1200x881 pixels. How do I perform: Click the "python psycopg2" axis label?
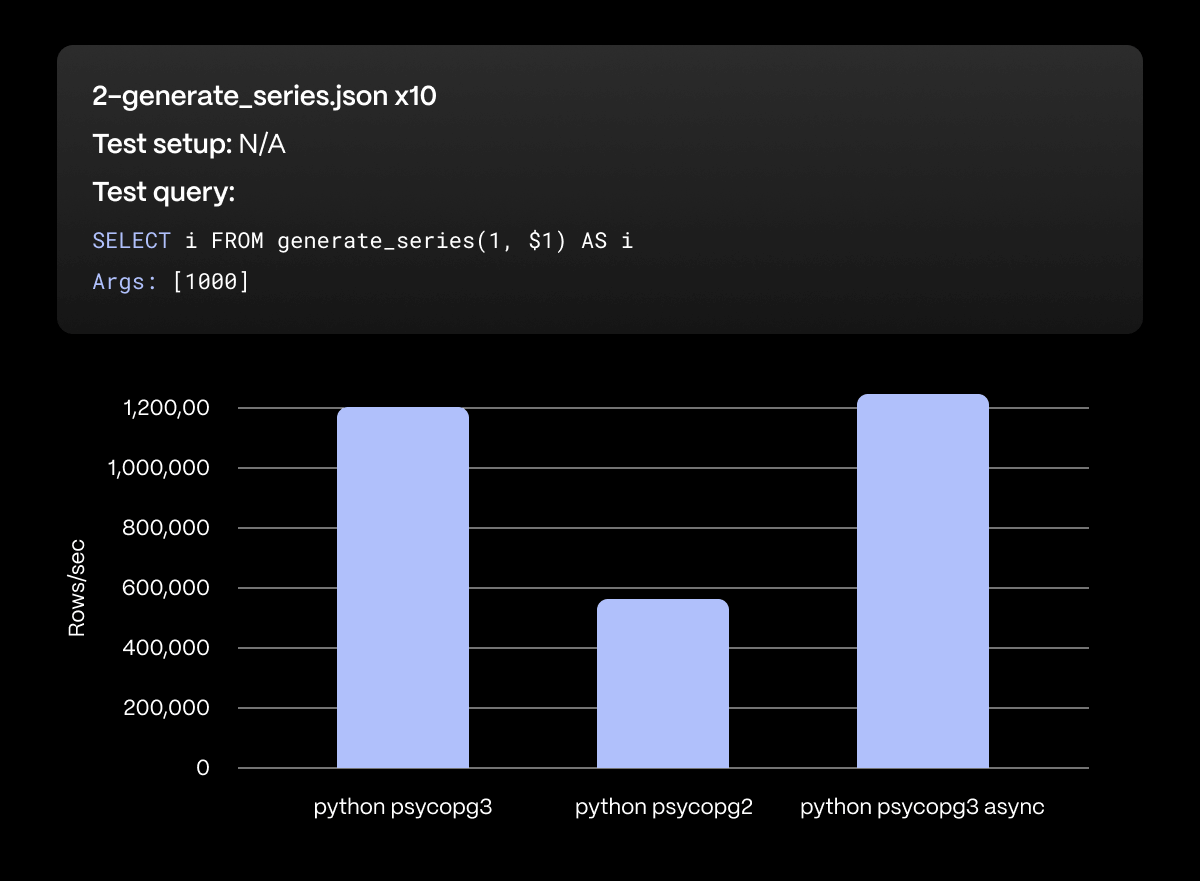(x=663, y=808)
